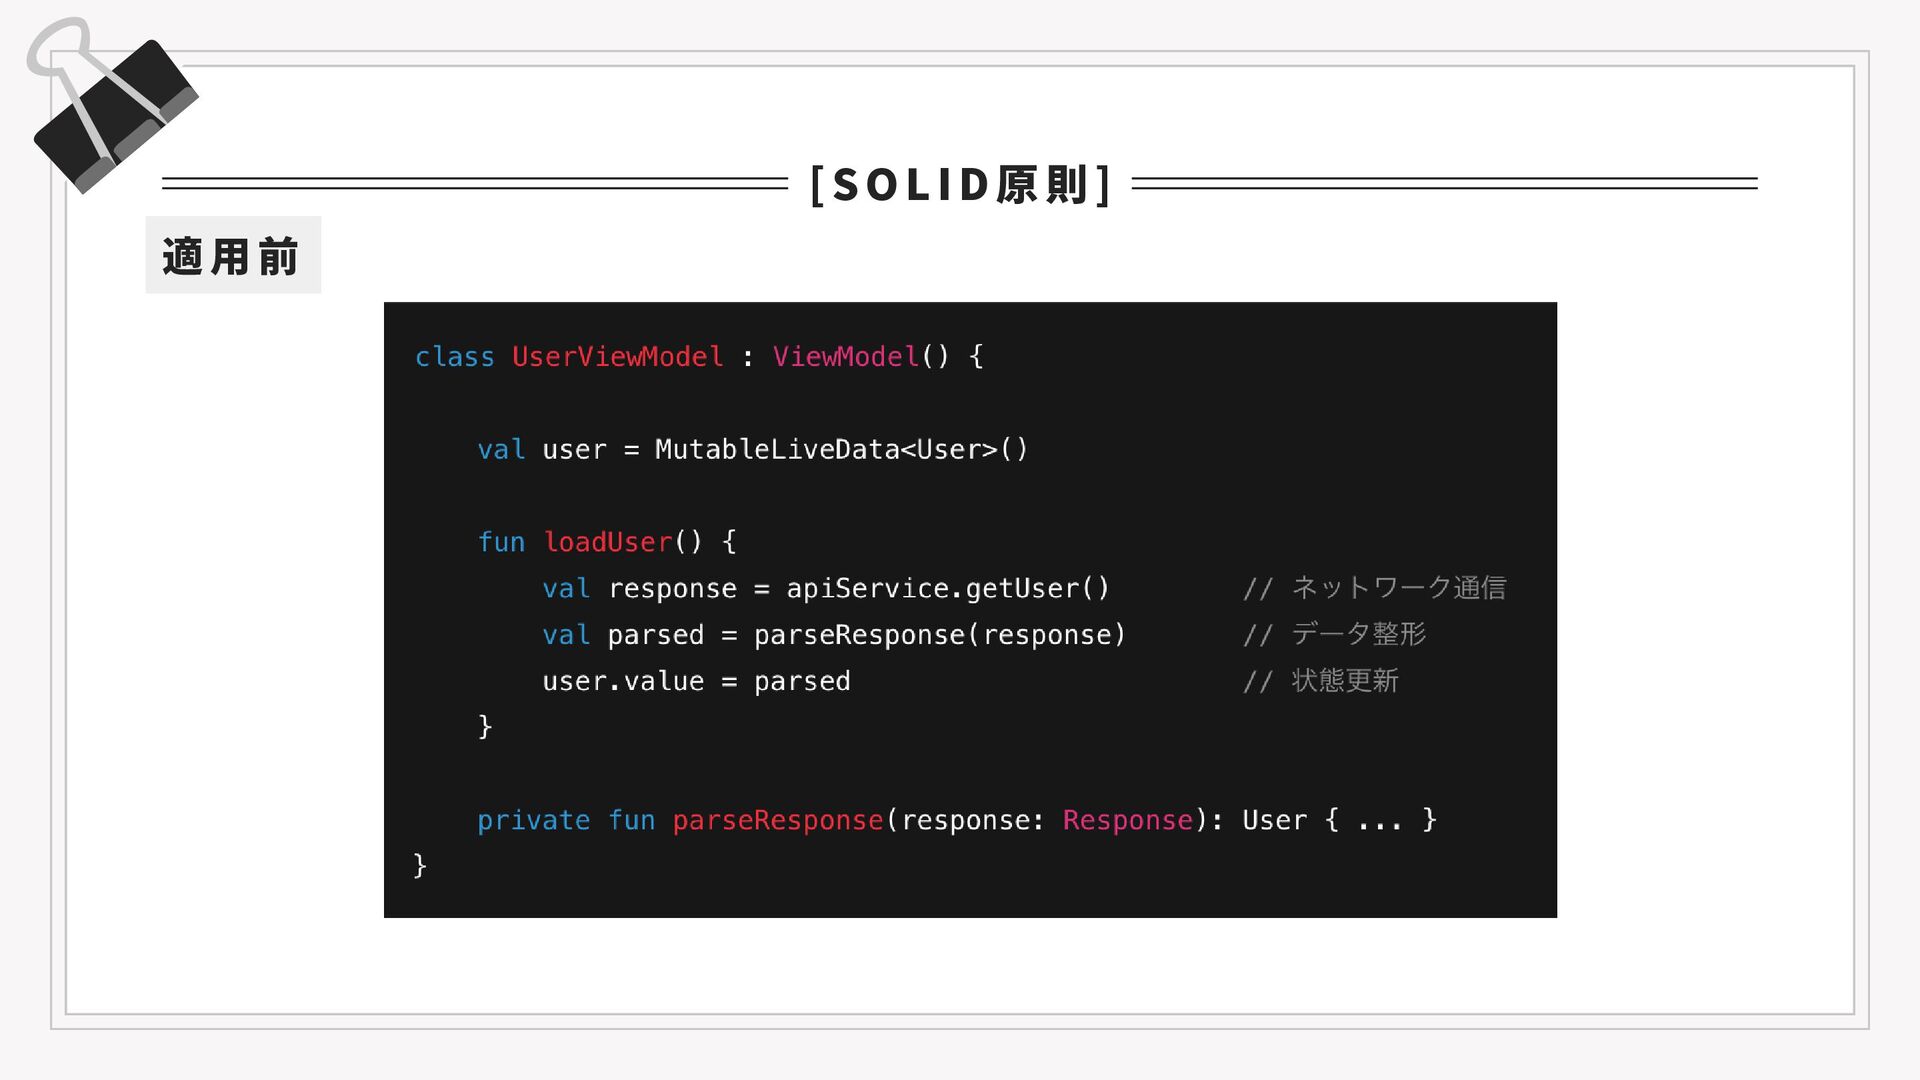Click the ellipsis function body braces
The height and width of the screenshot is (1080, 1920).
coord(1381,820)
